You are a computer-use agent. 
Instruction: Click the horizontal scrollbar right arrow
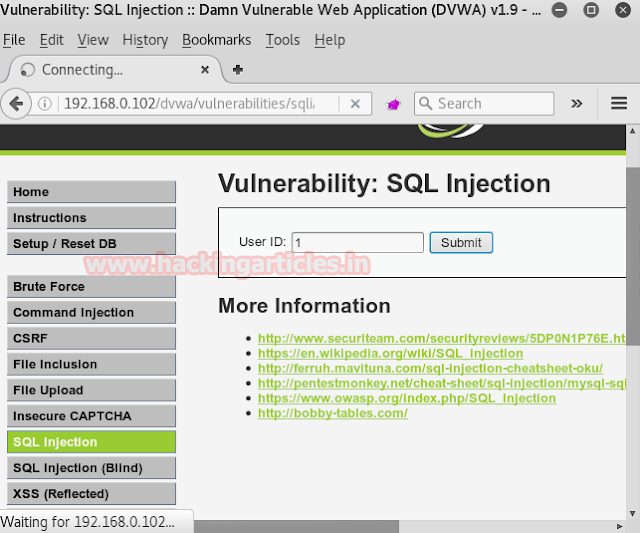(619, 526)
